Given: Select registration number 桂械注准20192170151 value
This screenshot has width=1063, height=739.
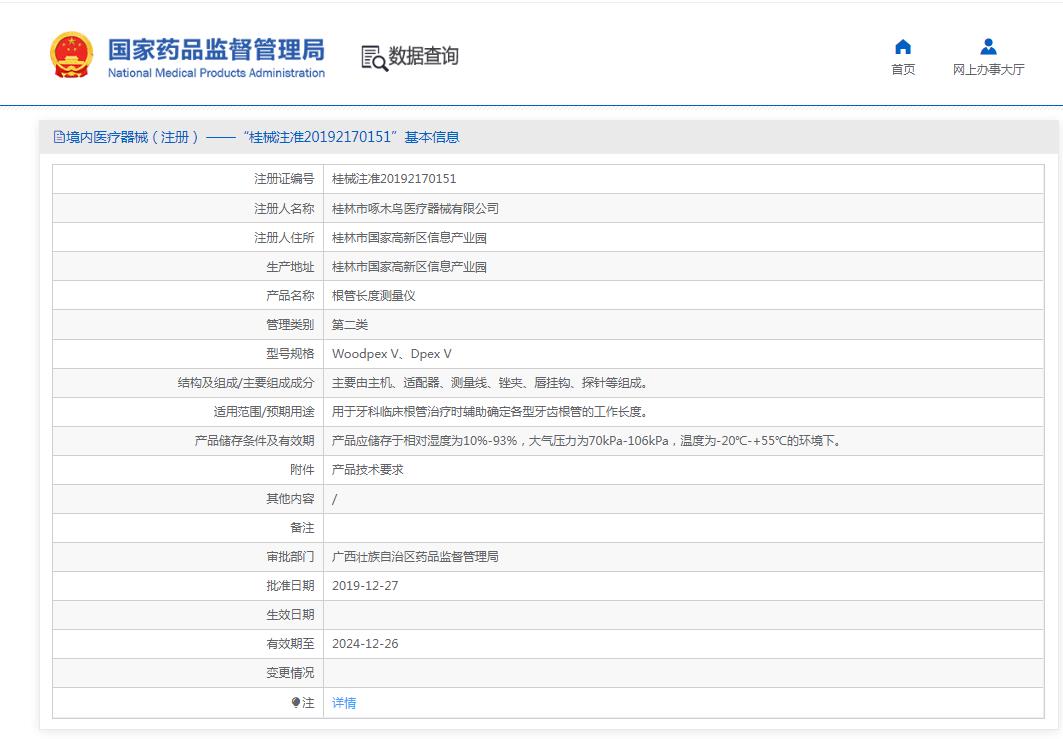Looking at the screenshot, I should coord(394,179).
